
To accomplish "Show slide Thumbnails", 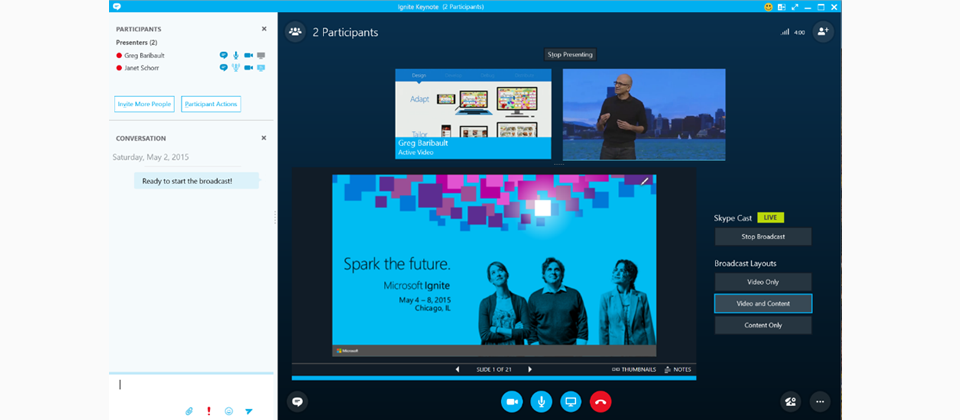I will pos(634,369).
